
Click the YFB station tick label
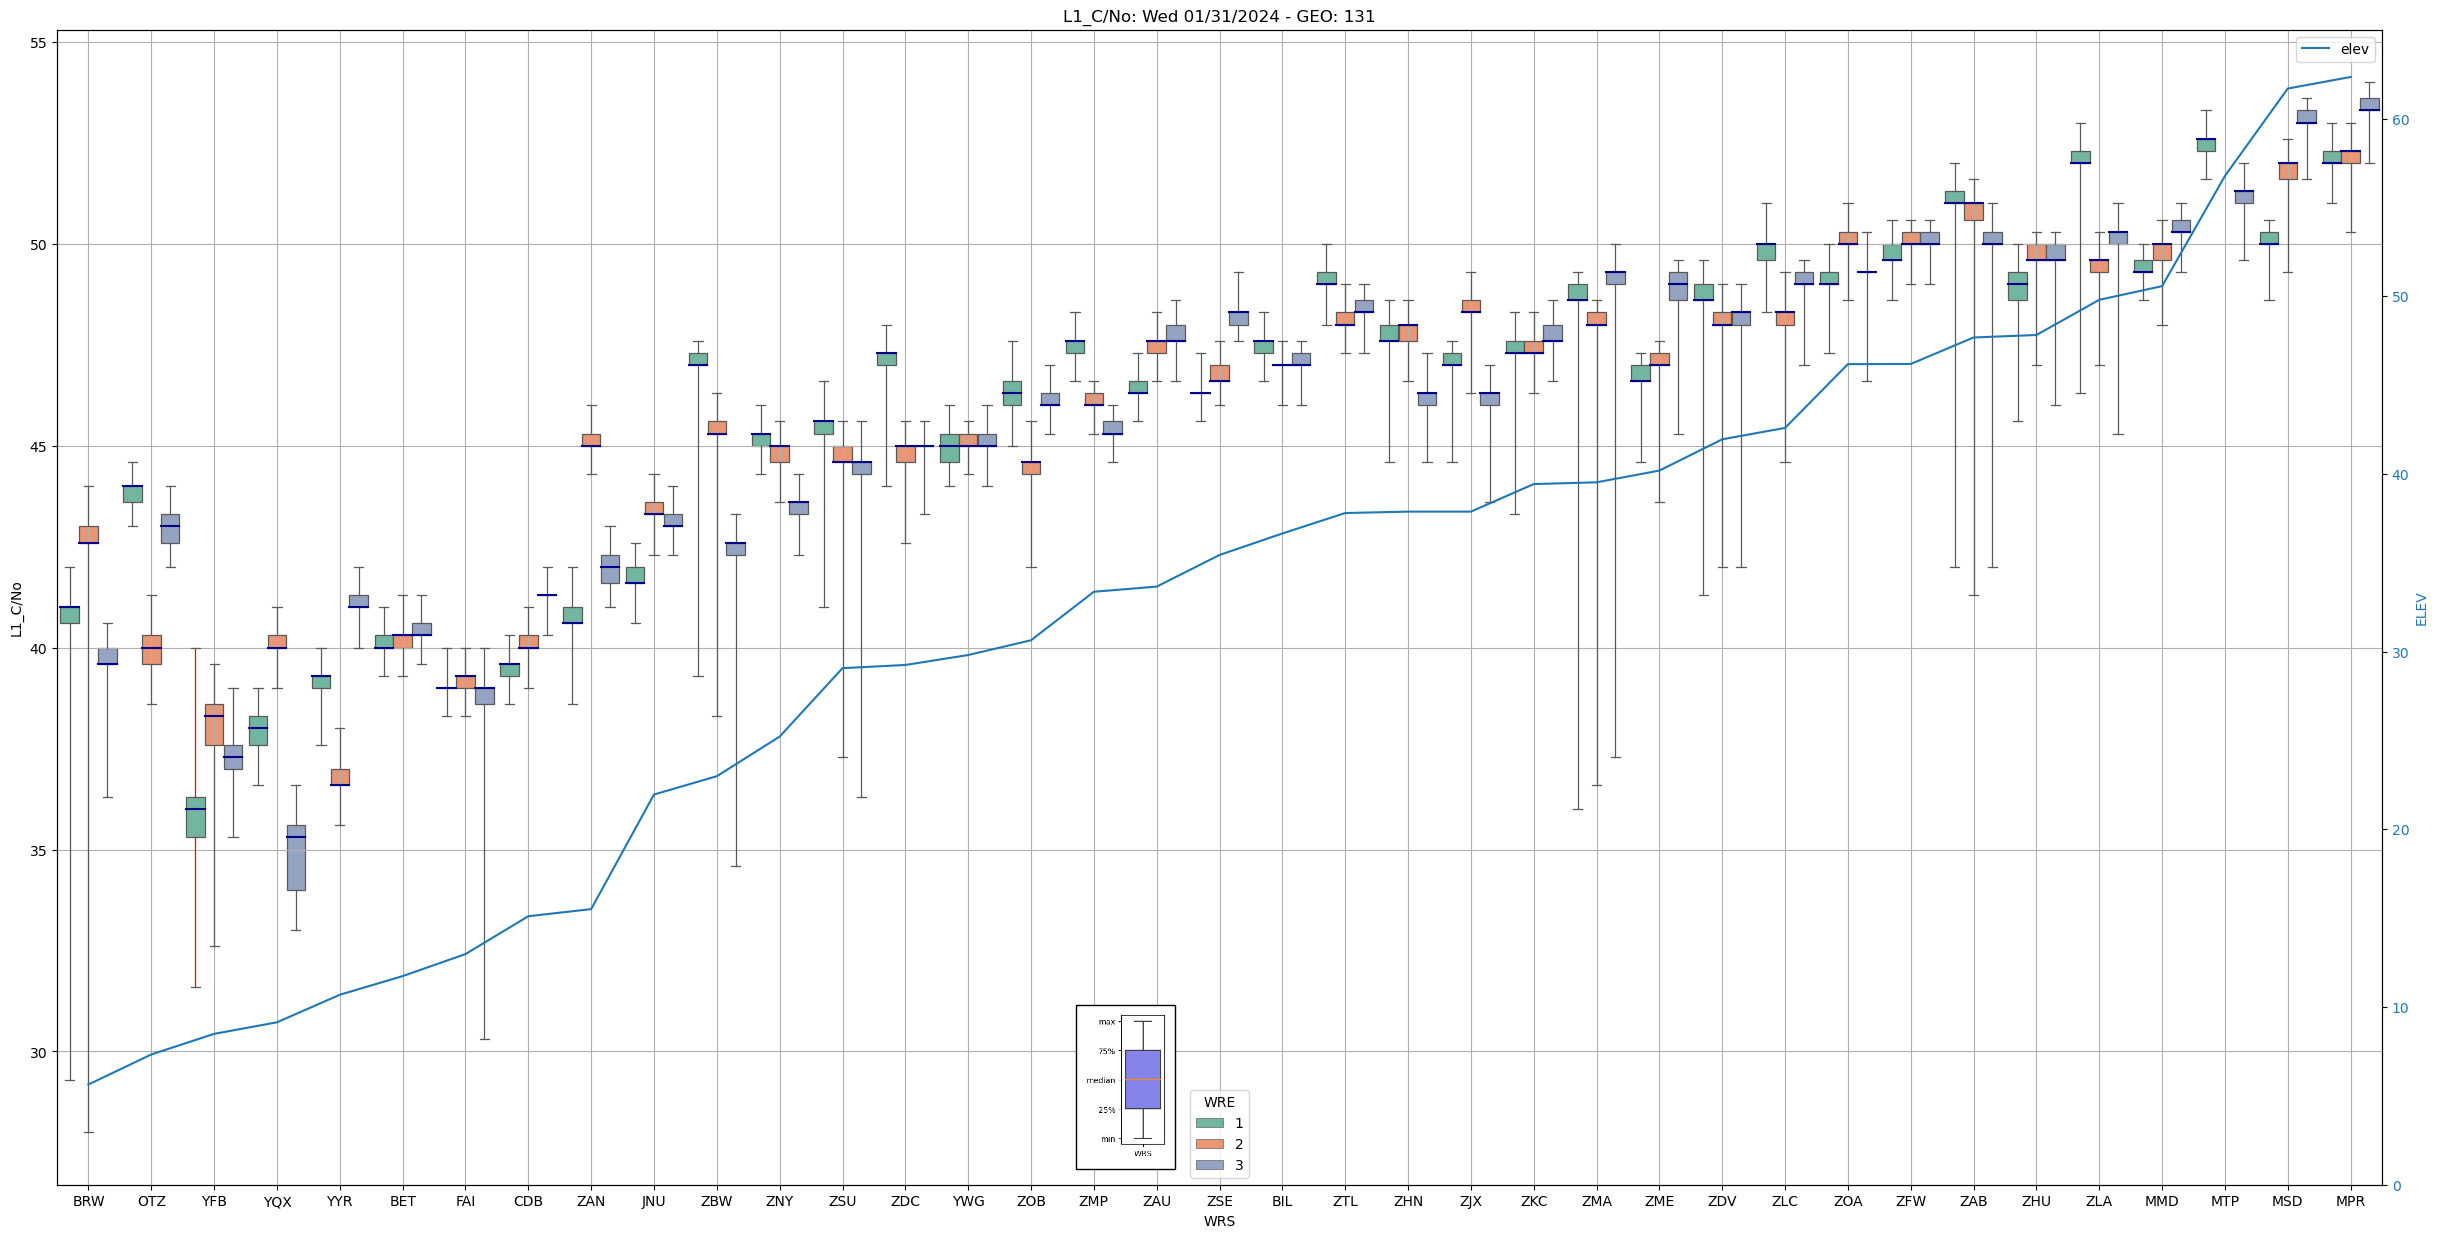pyautogui.click(x=214, y=1201)
